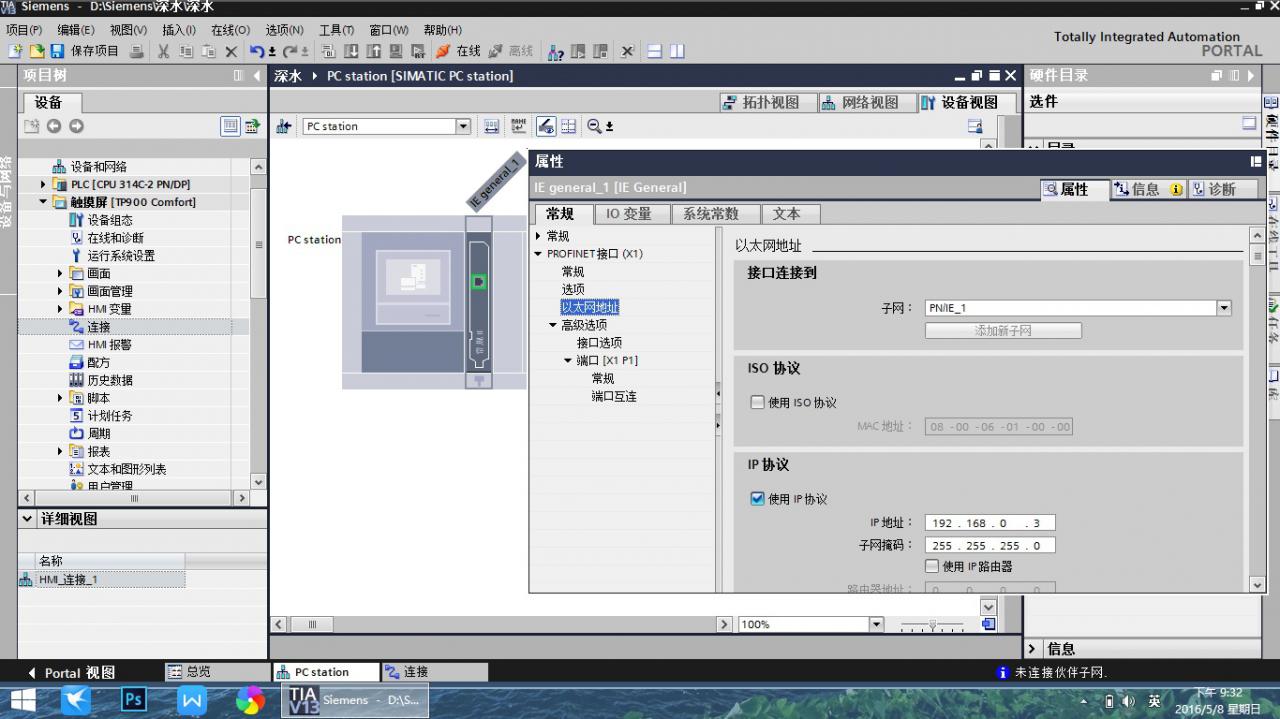
Task: Click the upload from device icon
Action: (x=373, y=51)
